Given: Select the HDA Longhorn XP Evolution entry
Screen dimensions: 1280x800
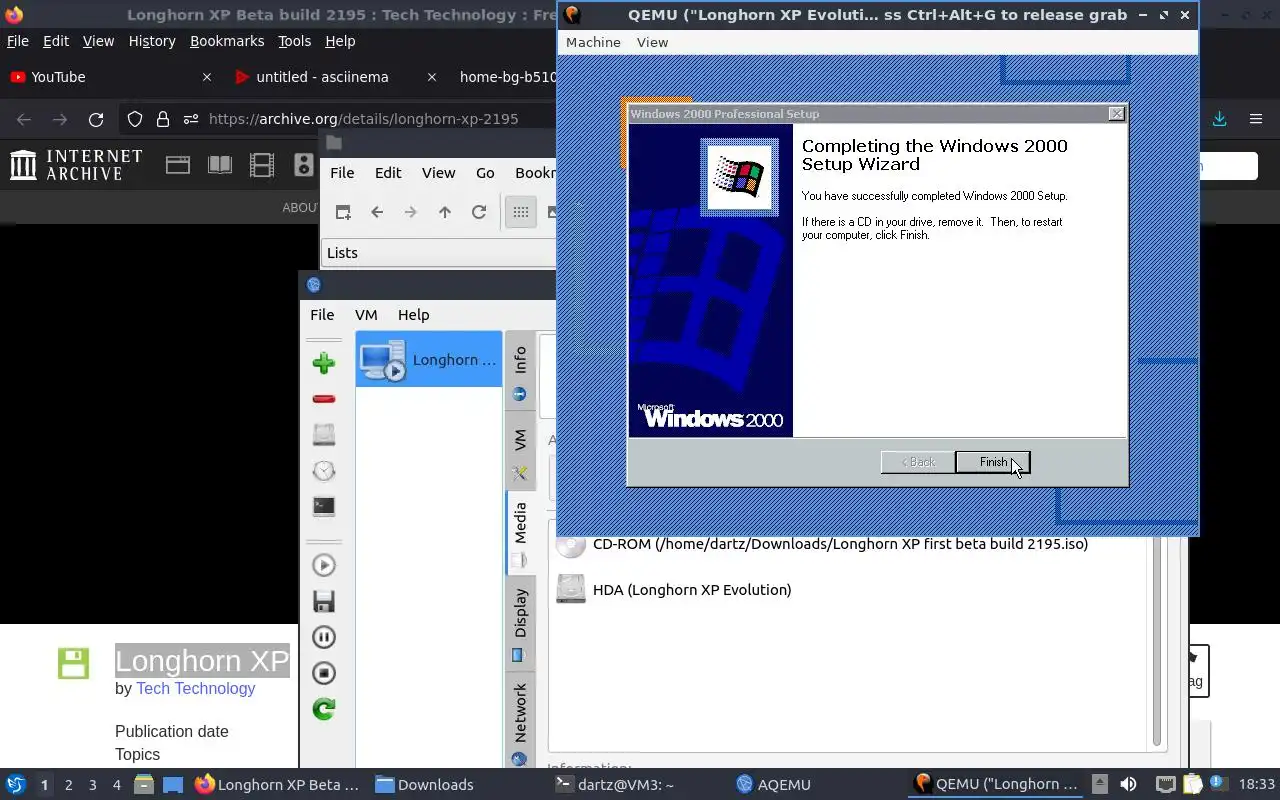Looking at the screenshot, I should tap(674, 589).
